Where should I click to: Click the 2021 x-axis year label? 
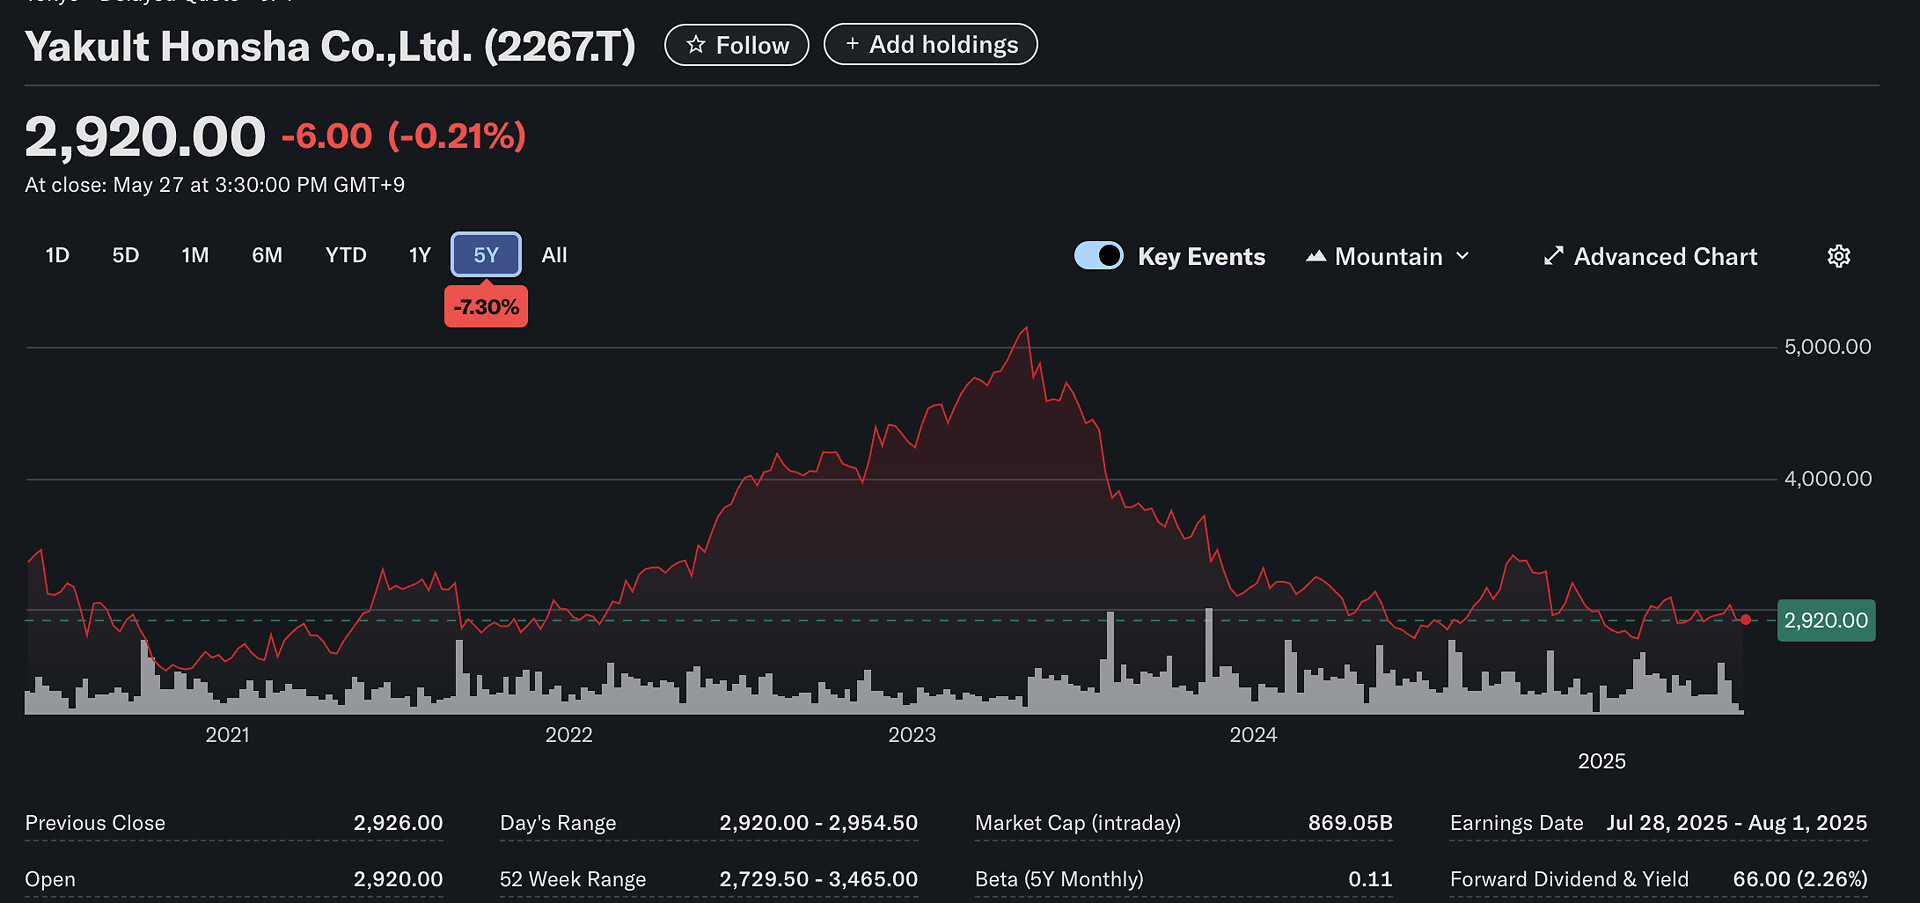tap(227, 735)
